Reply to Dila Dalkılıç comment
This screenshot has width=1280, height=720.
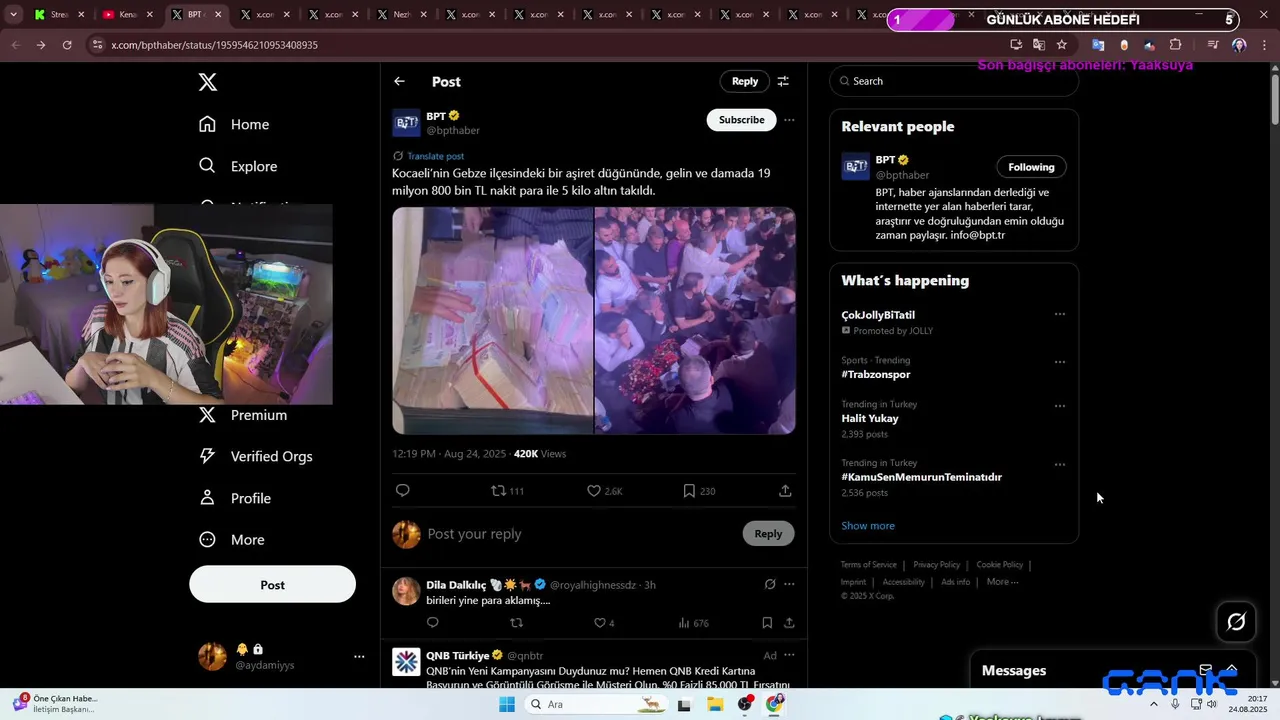tap(433, 622)
